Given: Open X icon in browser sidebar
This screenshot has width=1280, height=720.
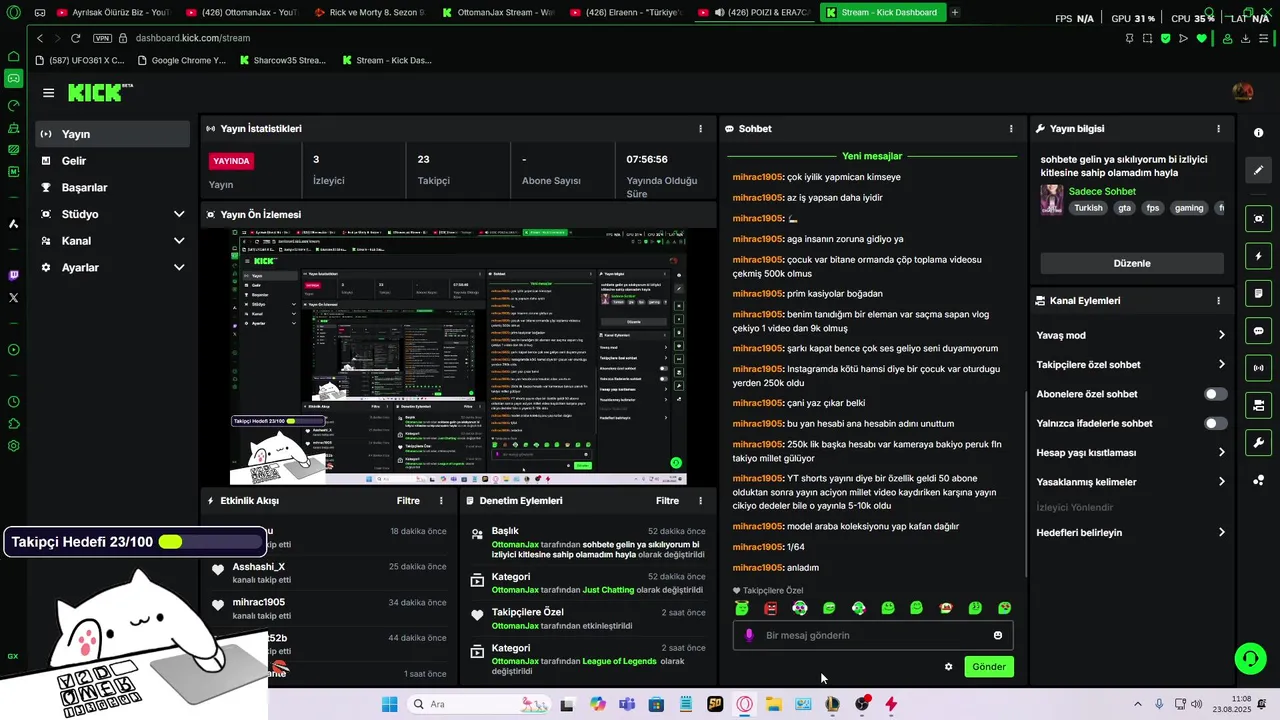Looking at the screenshot, I should [x=13, y=298].
